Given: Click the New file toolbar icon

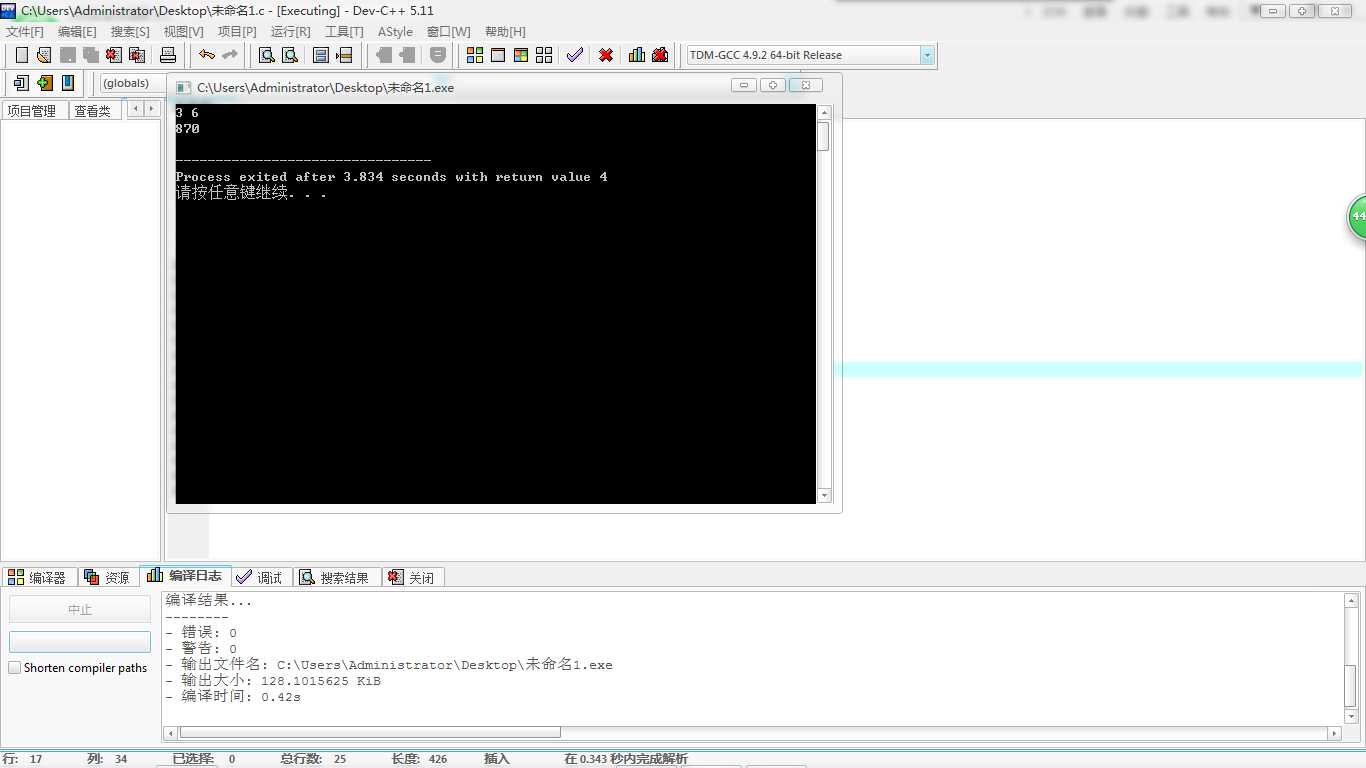Looking at the screenshot, I should 22,55.
